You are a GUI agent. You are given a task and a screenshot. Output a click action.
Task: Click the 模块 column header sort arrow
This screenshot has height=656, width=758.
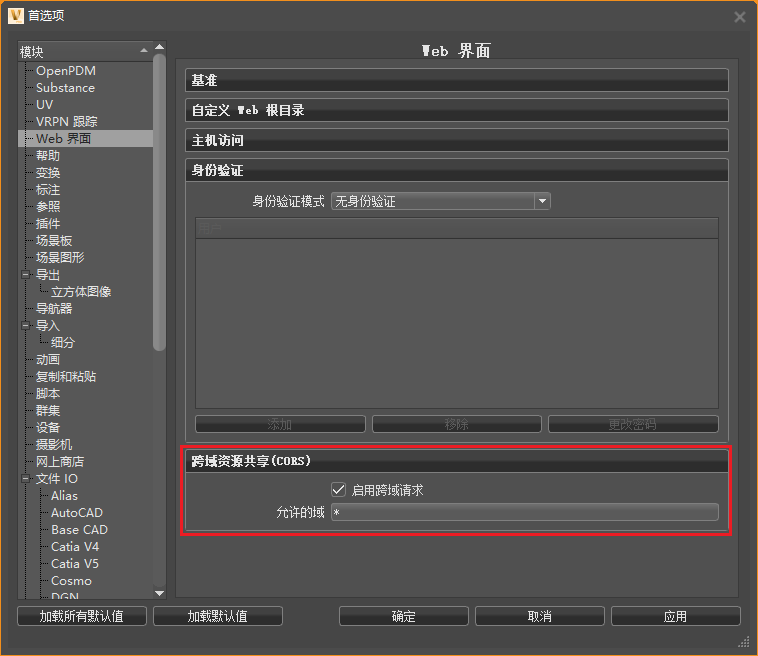[144, 51]
